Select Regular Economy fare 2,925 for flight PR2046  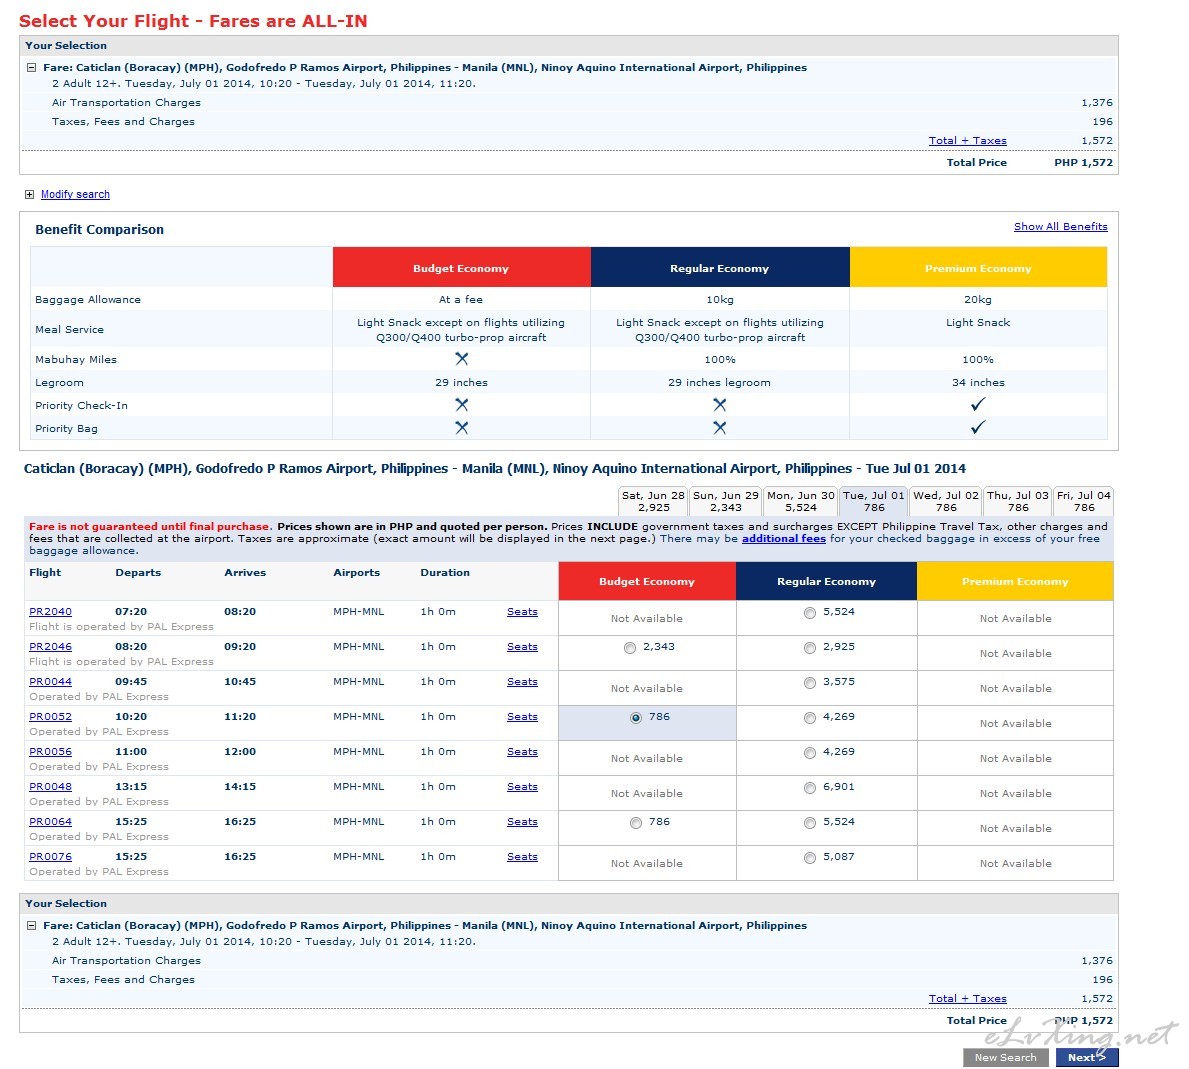(810, 647)
